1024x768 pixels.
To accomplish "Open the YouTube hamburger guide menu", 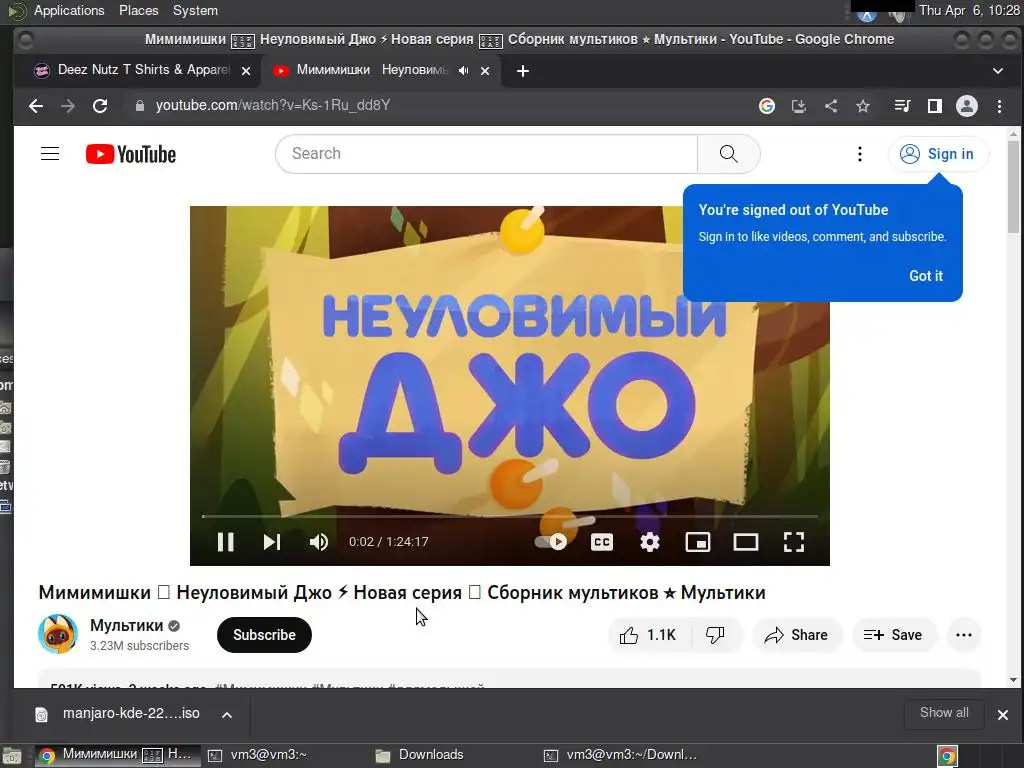I will [50, 154].
